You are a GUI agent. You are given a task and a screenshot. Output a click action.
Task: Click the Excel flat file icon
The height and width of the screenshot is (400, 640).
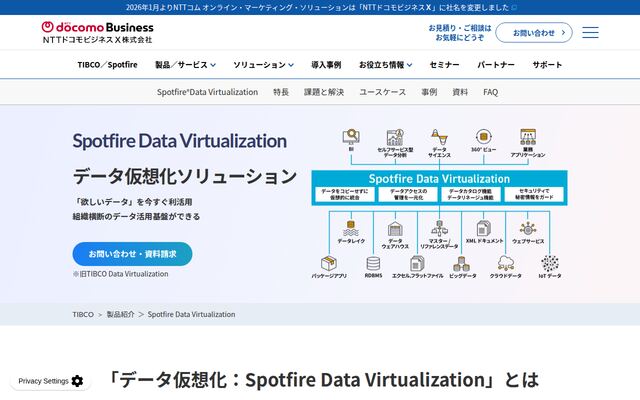(417, 264)
